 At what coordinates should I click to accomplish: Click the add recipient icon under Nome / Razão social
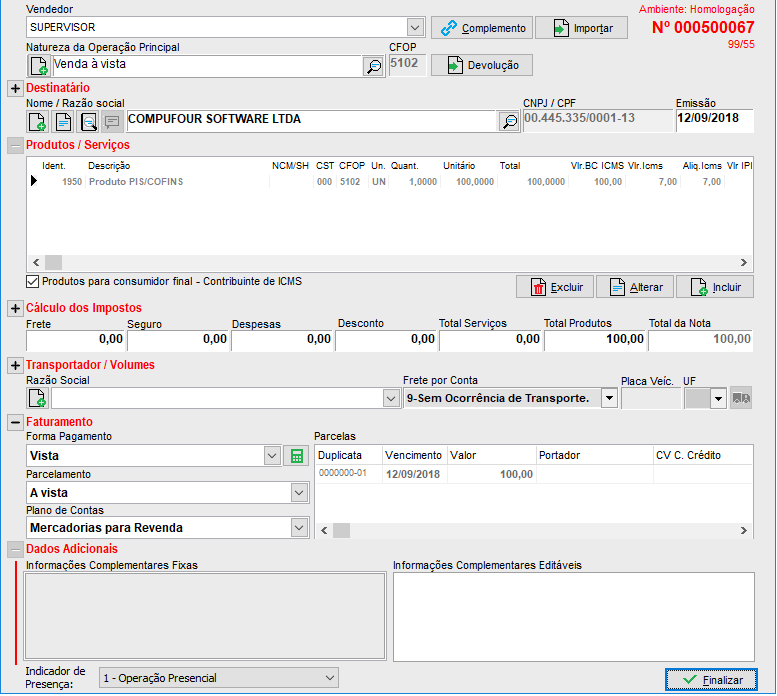[38, 121]
